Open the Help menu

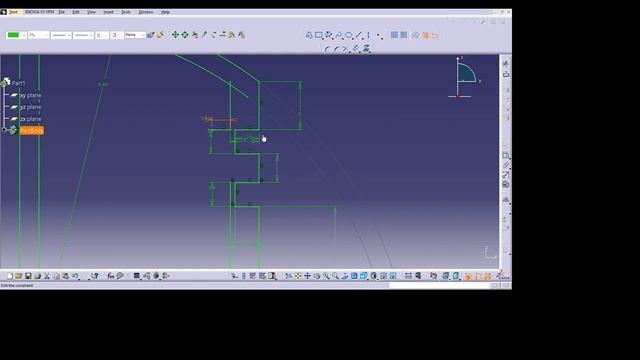point(165,12)
